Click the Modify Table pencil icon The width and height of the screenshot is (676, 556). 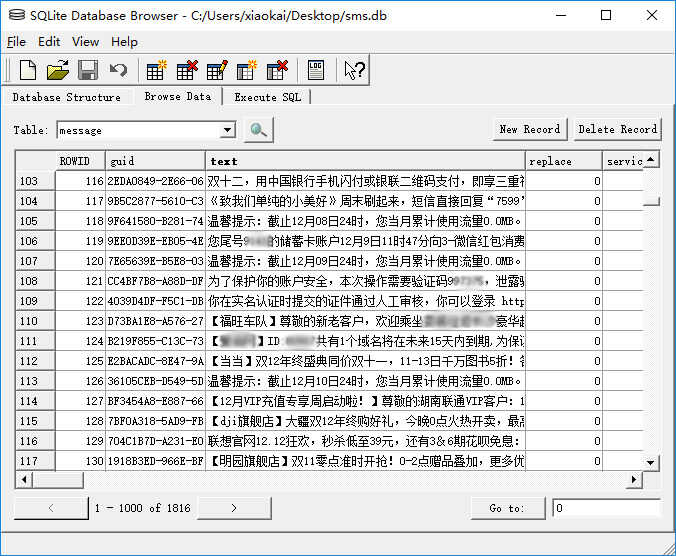click(217, 70)
